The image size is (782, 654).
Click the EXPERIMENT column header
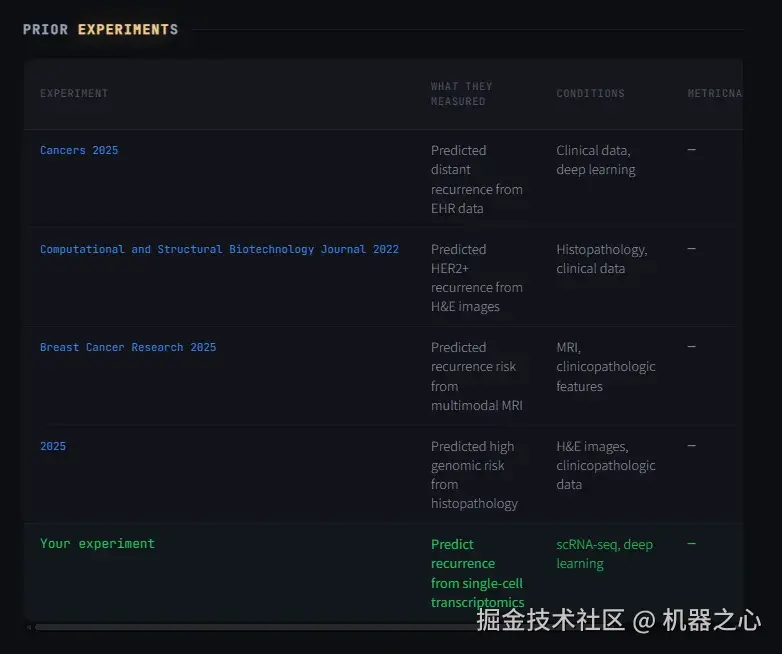tap(74, 94)
